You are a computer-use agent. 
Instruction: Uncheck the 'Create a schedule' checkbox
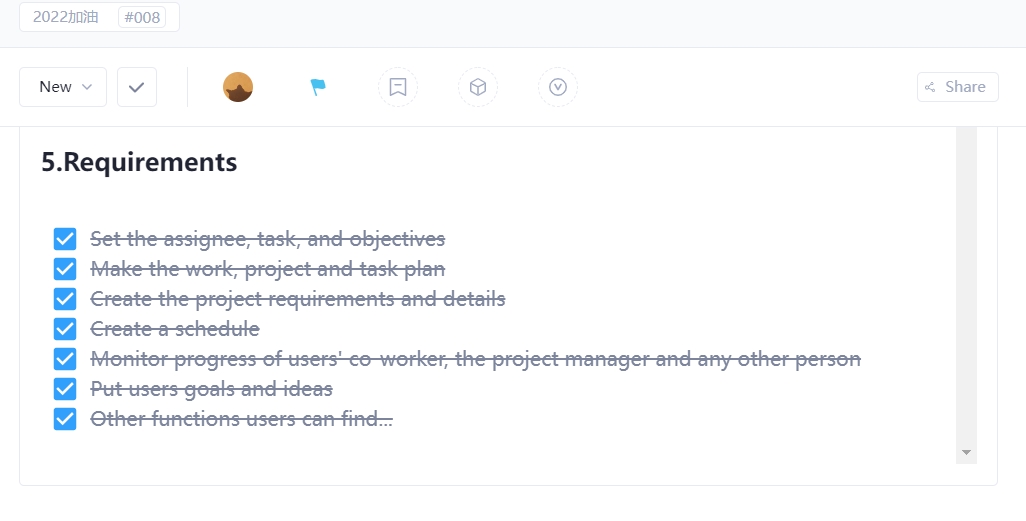(65, 329)
